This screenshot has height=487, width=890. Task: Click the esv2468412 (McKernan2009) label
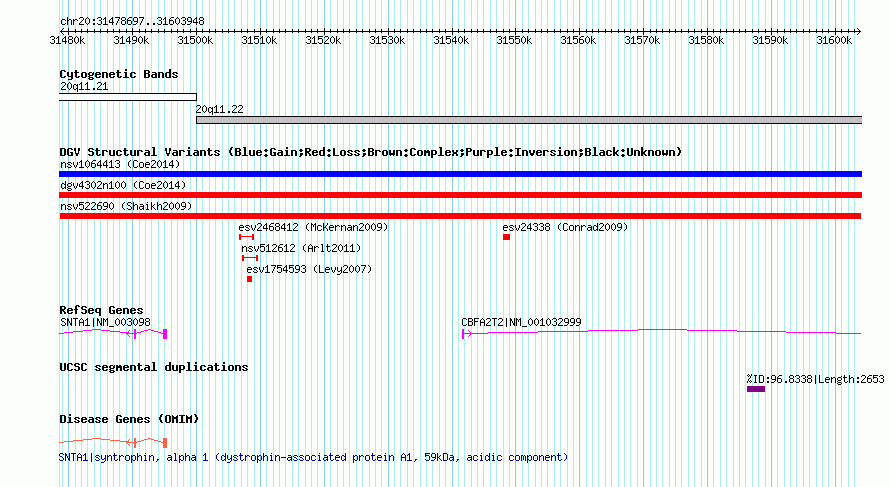313,227
